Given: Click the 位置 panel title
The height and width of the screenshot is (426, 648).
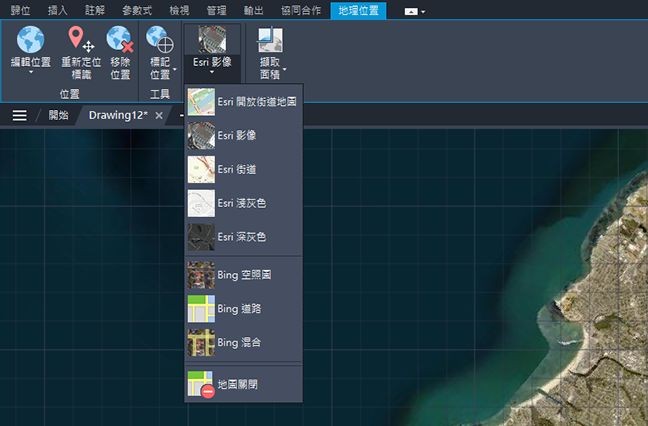Looking at the screenshot, I should (69, 94).
